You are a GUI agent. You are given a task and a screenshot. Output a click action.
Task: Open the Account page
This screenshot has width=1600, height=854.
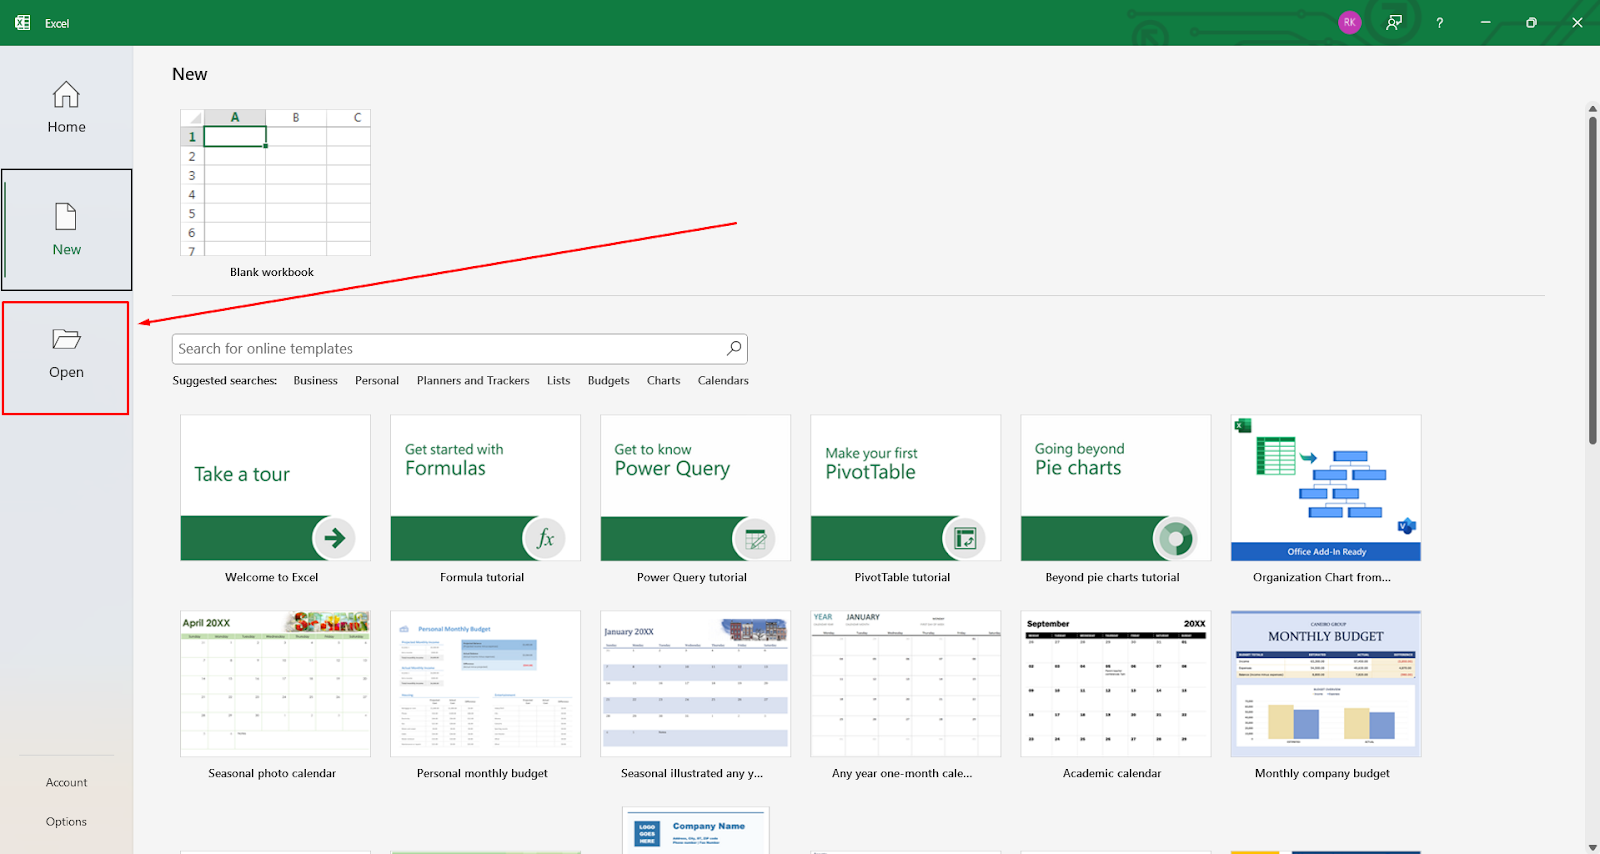point(66,782)
